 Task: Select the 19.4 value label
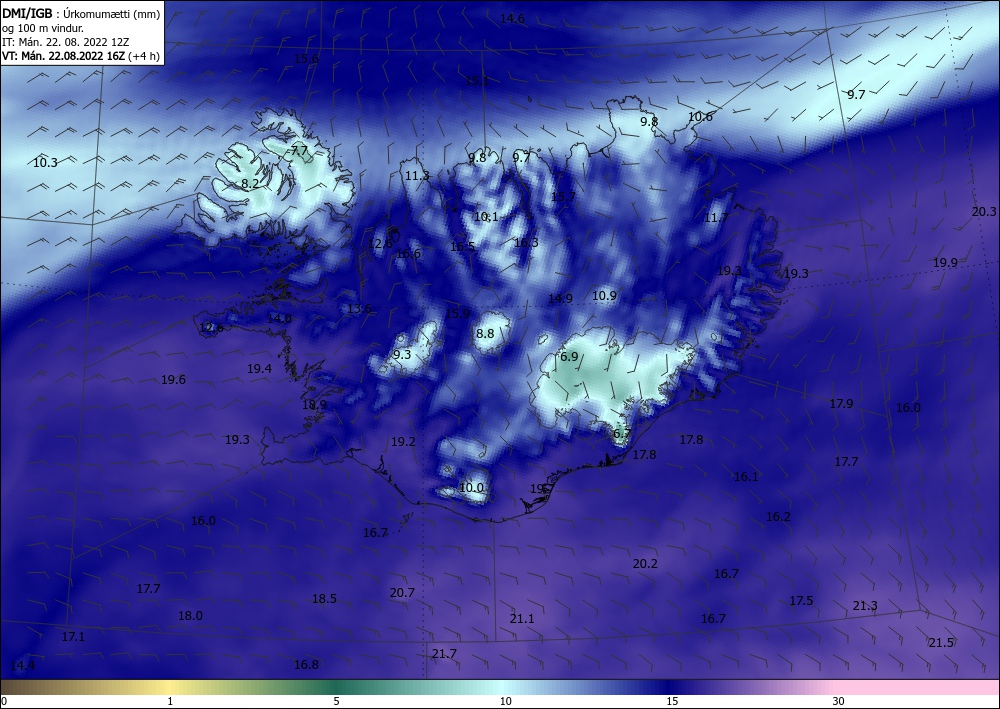tap(260, 369)
